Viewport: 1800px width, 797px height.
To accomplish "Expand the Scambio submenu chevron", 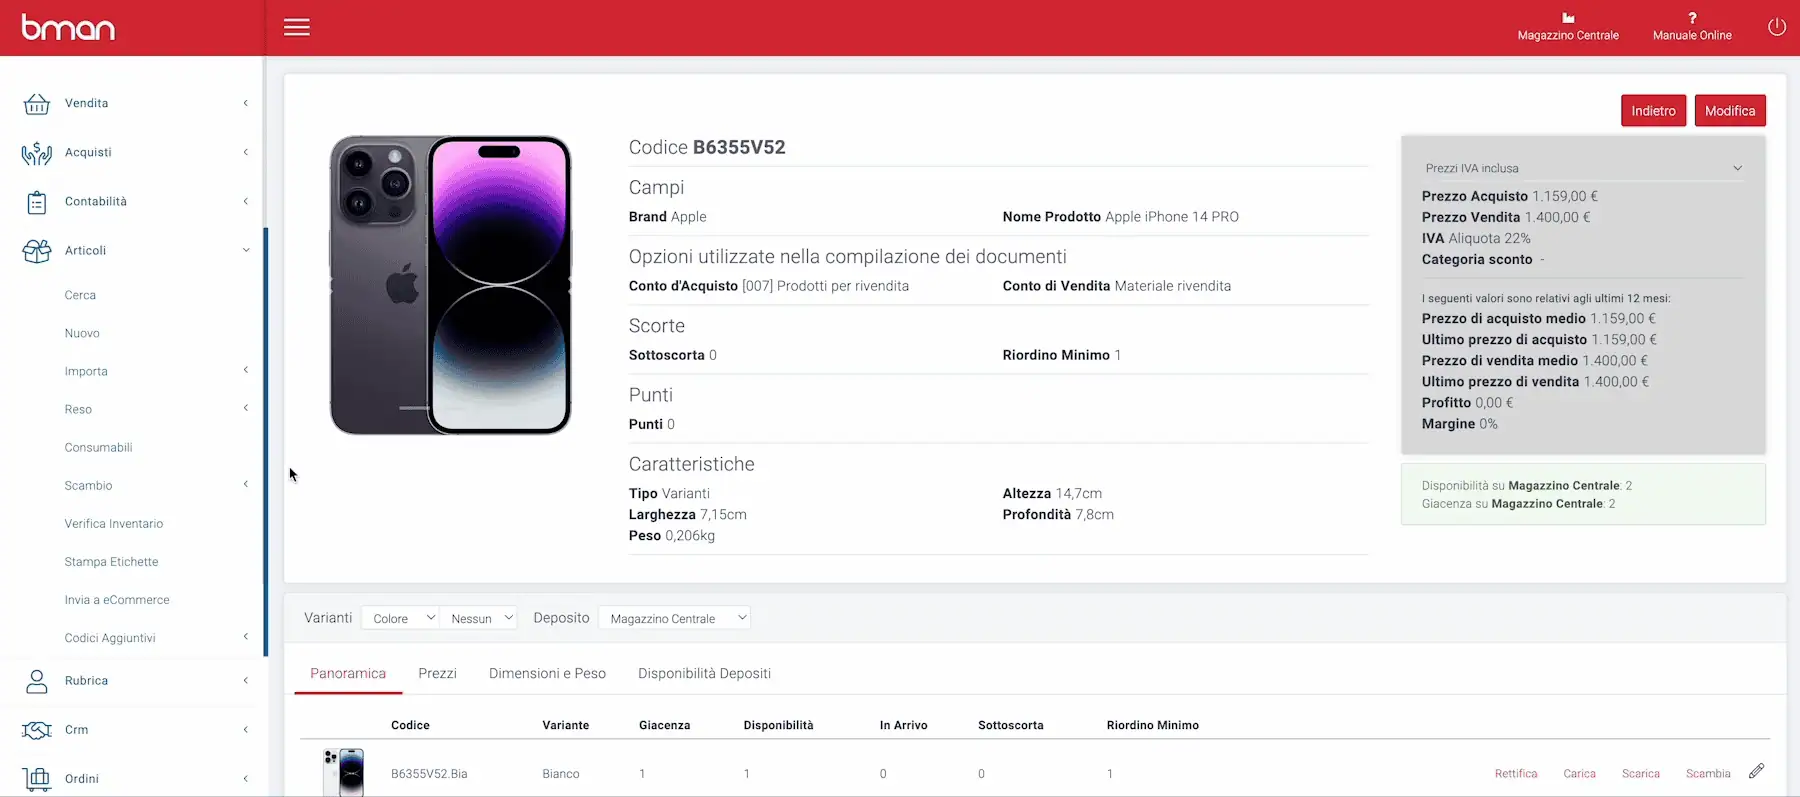I will [246, 485].
